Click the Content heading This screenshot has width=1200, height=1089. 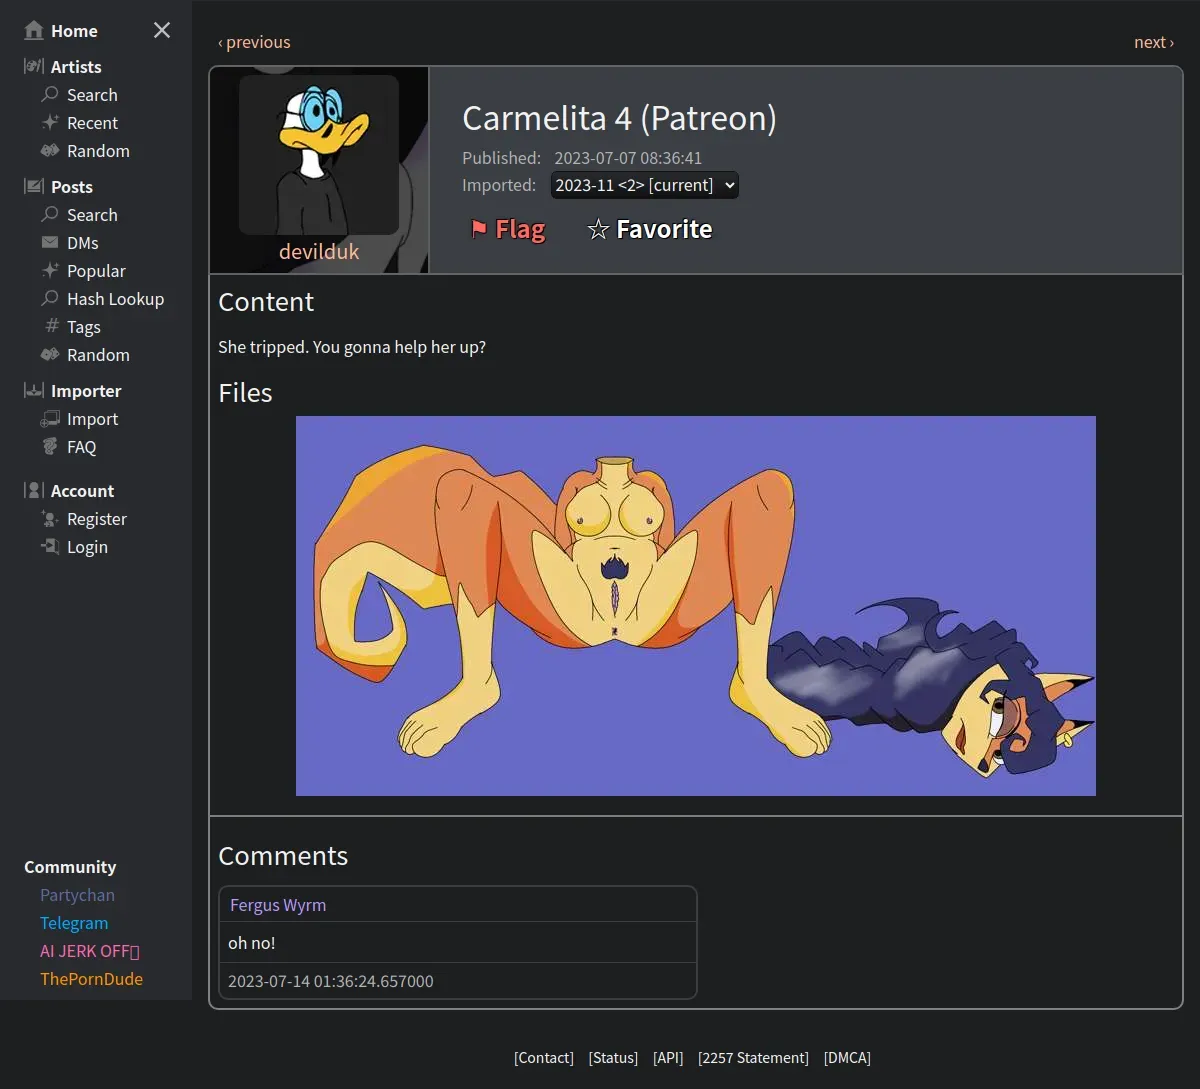tap(266, 302)
